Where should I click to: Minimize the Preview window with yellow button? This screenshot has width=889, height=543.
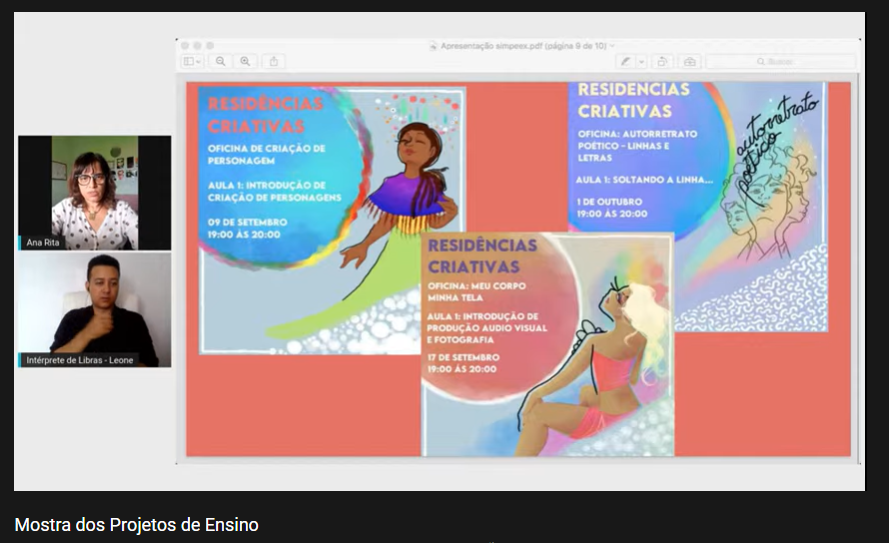click(x=197, y=46)
